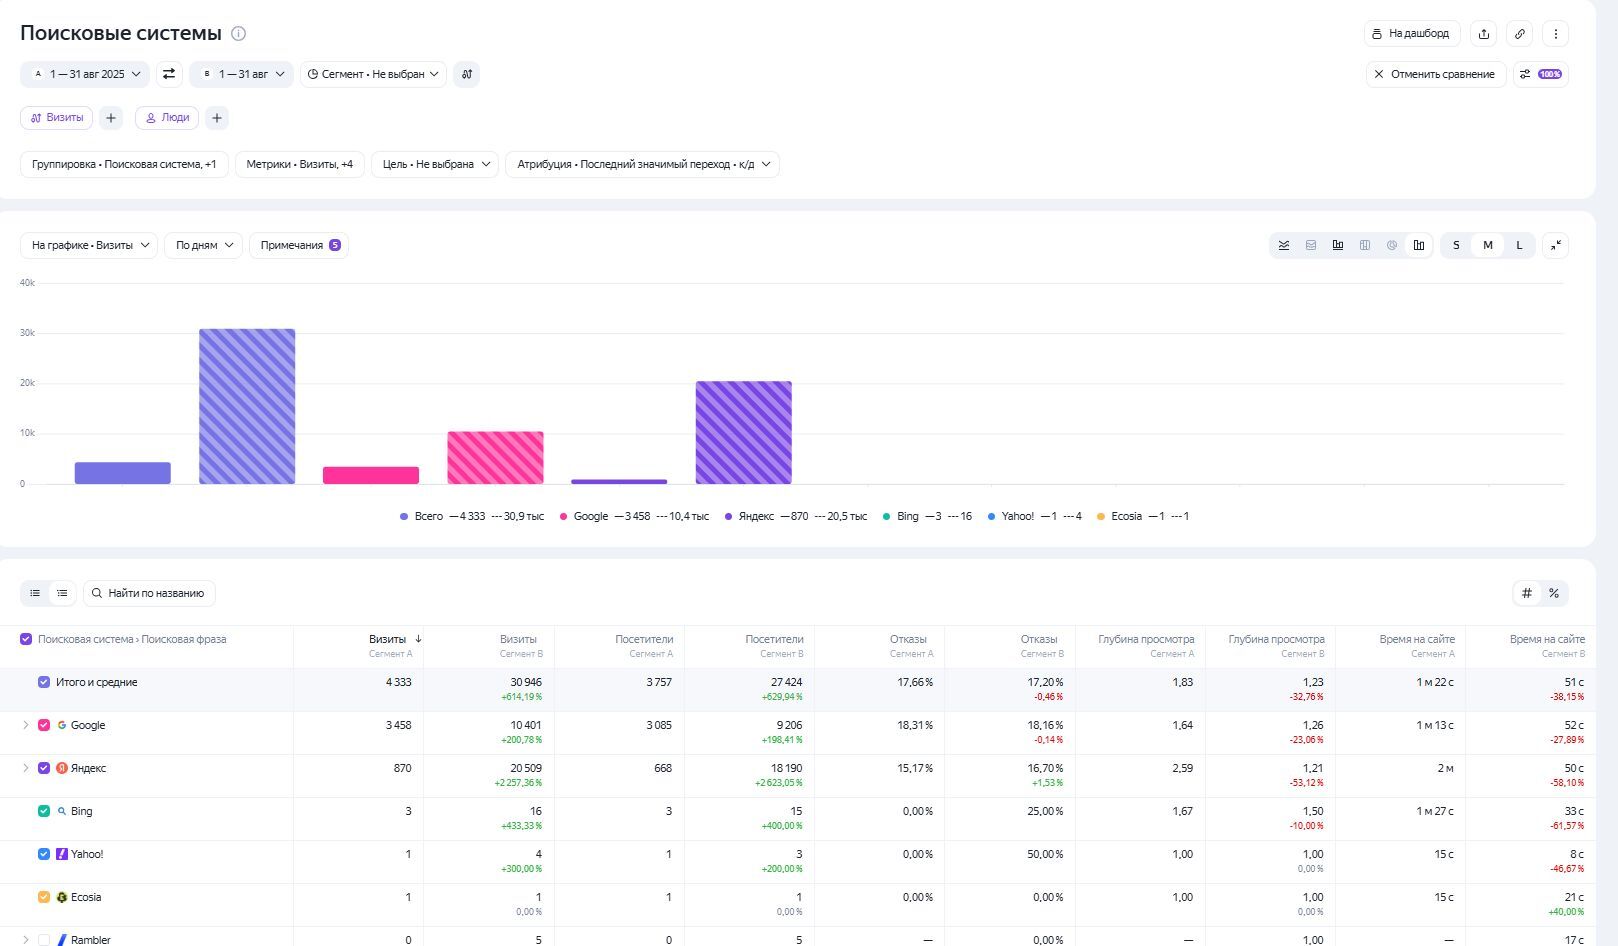The height and width of the screenshot is (946, 1618).
Task: Select the pie chart view icon
Action: coord(1392,245)
